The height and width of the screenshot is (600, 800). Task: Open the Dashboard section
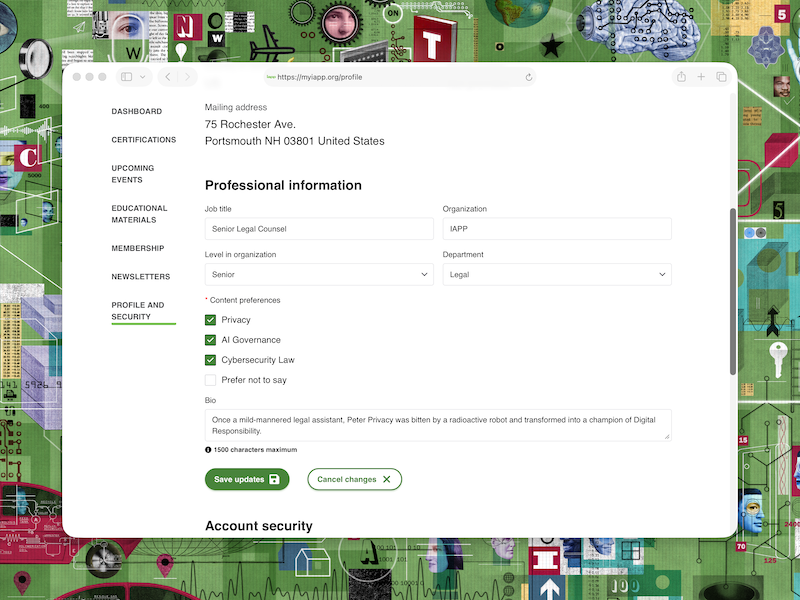(137, 111)
